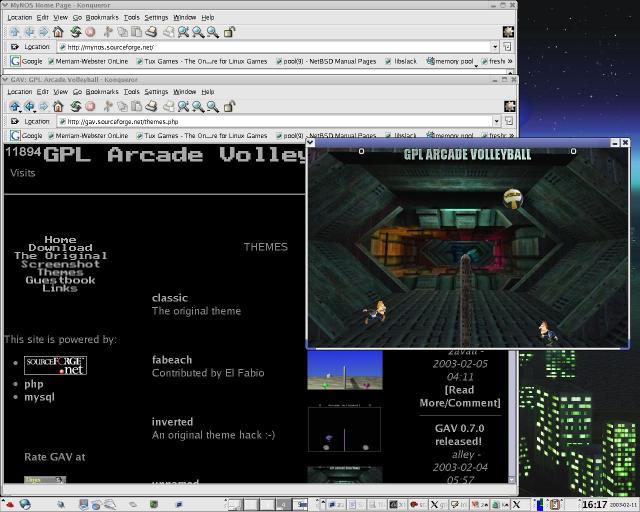
Task: Click the clipboard Klipper icon in the system tray
Action: click(554, 505)
